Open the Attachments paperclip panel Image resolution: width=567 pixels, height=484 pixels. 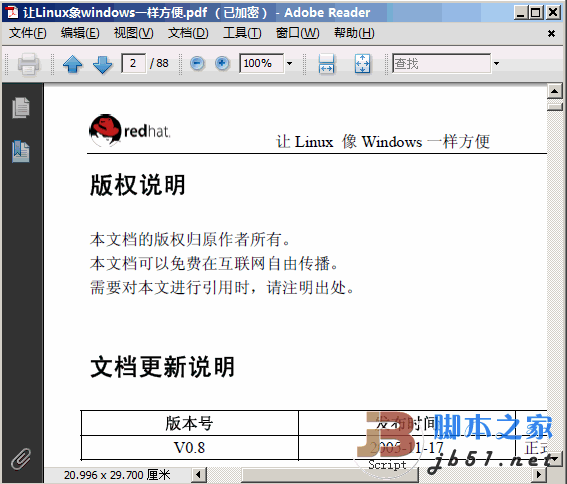click(21, 459)
